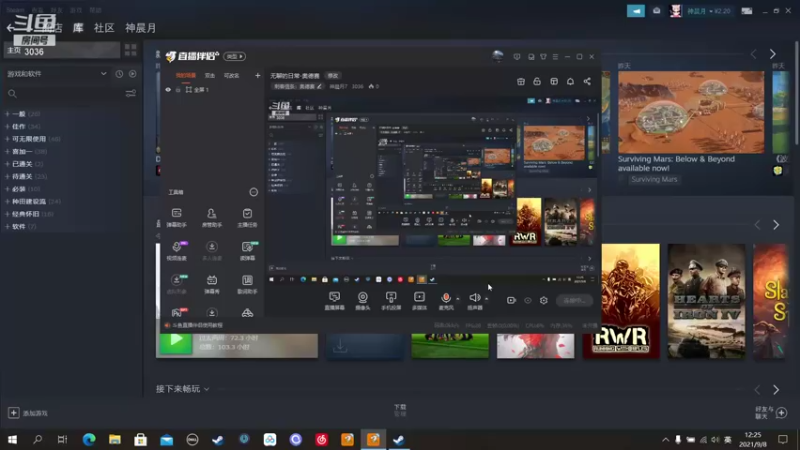This screenshot has width=800, height=450.
Task: Open the Windows Start menu
Action: [x=12, y=439]
